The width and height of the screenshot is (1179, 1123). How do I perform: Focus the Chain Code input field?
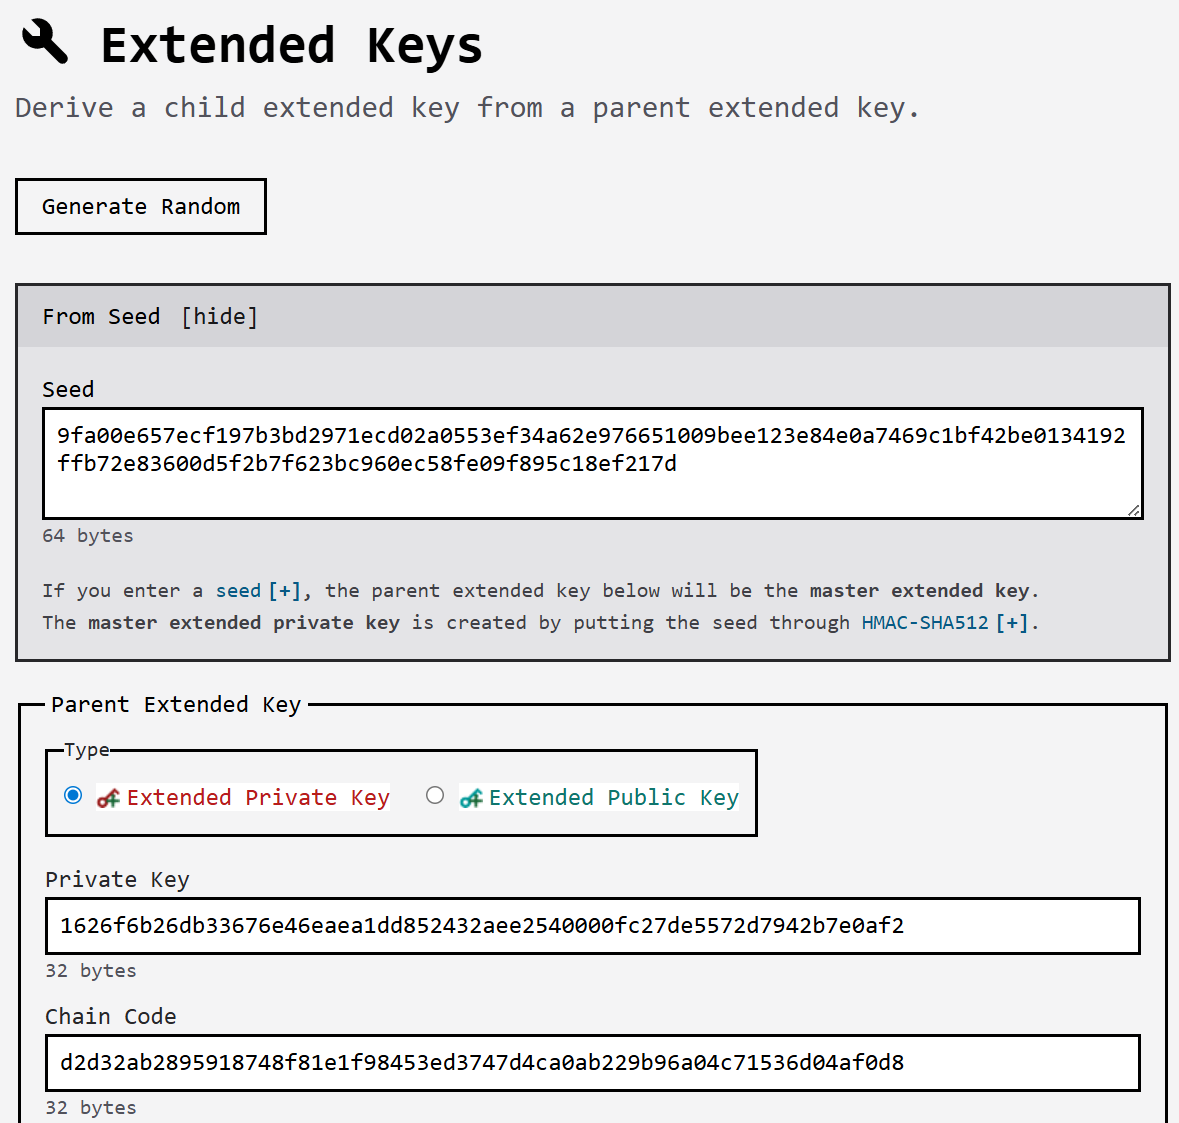[x=592, y=1063]
